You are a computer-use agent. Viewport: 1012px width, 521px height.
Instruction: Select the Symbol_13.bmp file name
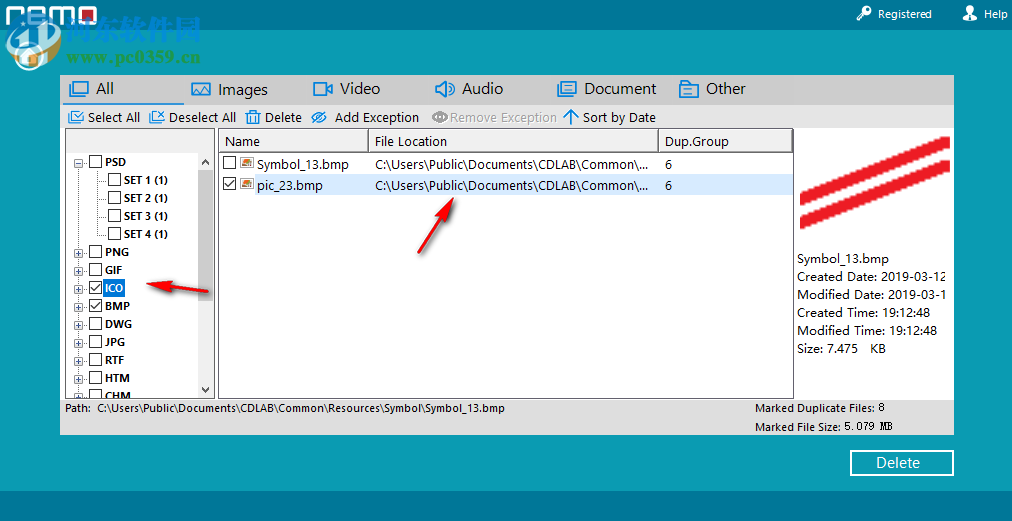tap(303, 165)
